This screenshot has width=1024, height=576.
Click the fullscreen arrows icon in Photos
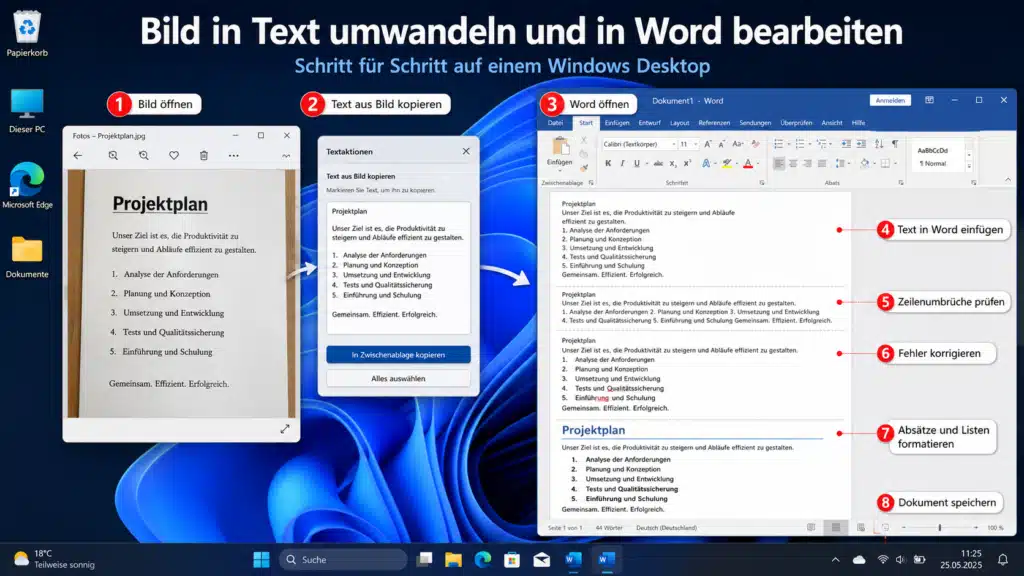tap(285, 429)
